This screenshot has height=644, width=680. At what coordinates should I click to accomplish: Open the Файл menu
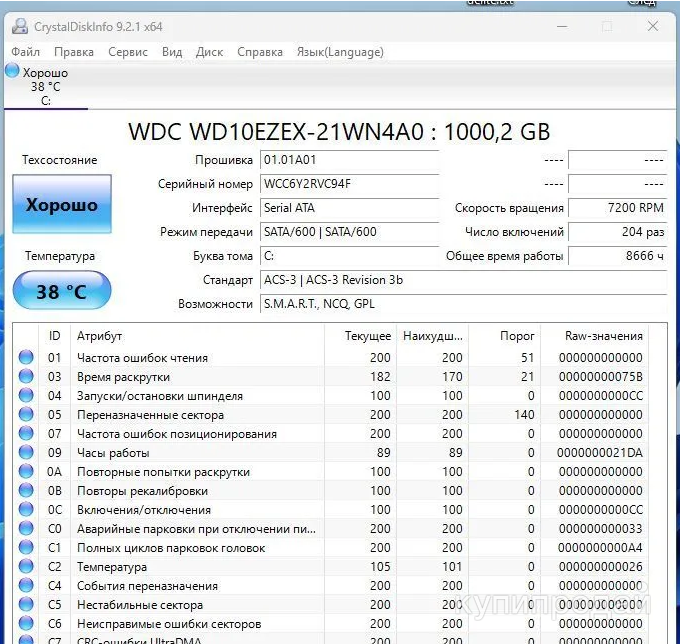click(x=26, y=52)
